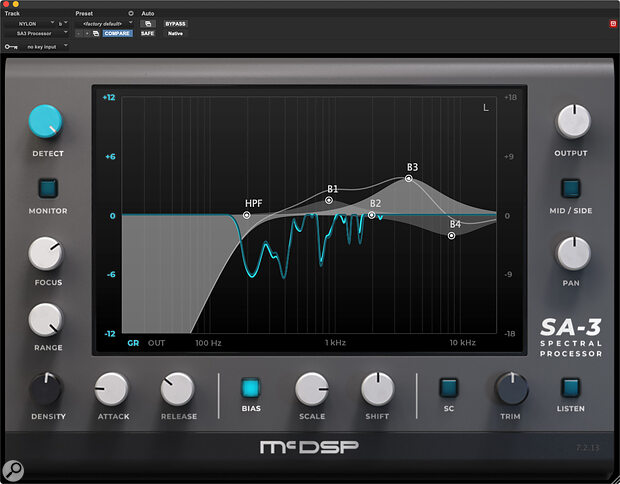Click the RANGE knob
The height and width of the screenshot is (484, 620).
45,319
